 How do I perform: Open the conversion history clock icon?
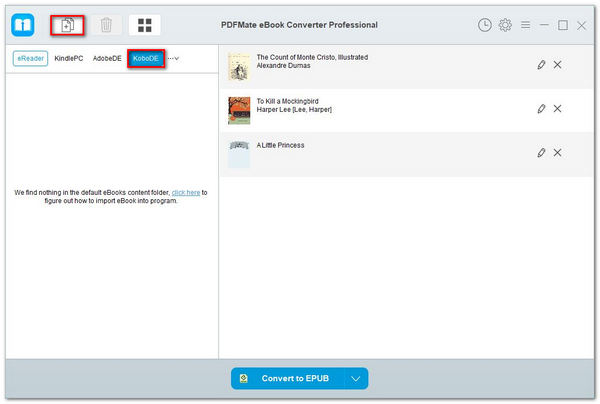(x=484, y=25)
